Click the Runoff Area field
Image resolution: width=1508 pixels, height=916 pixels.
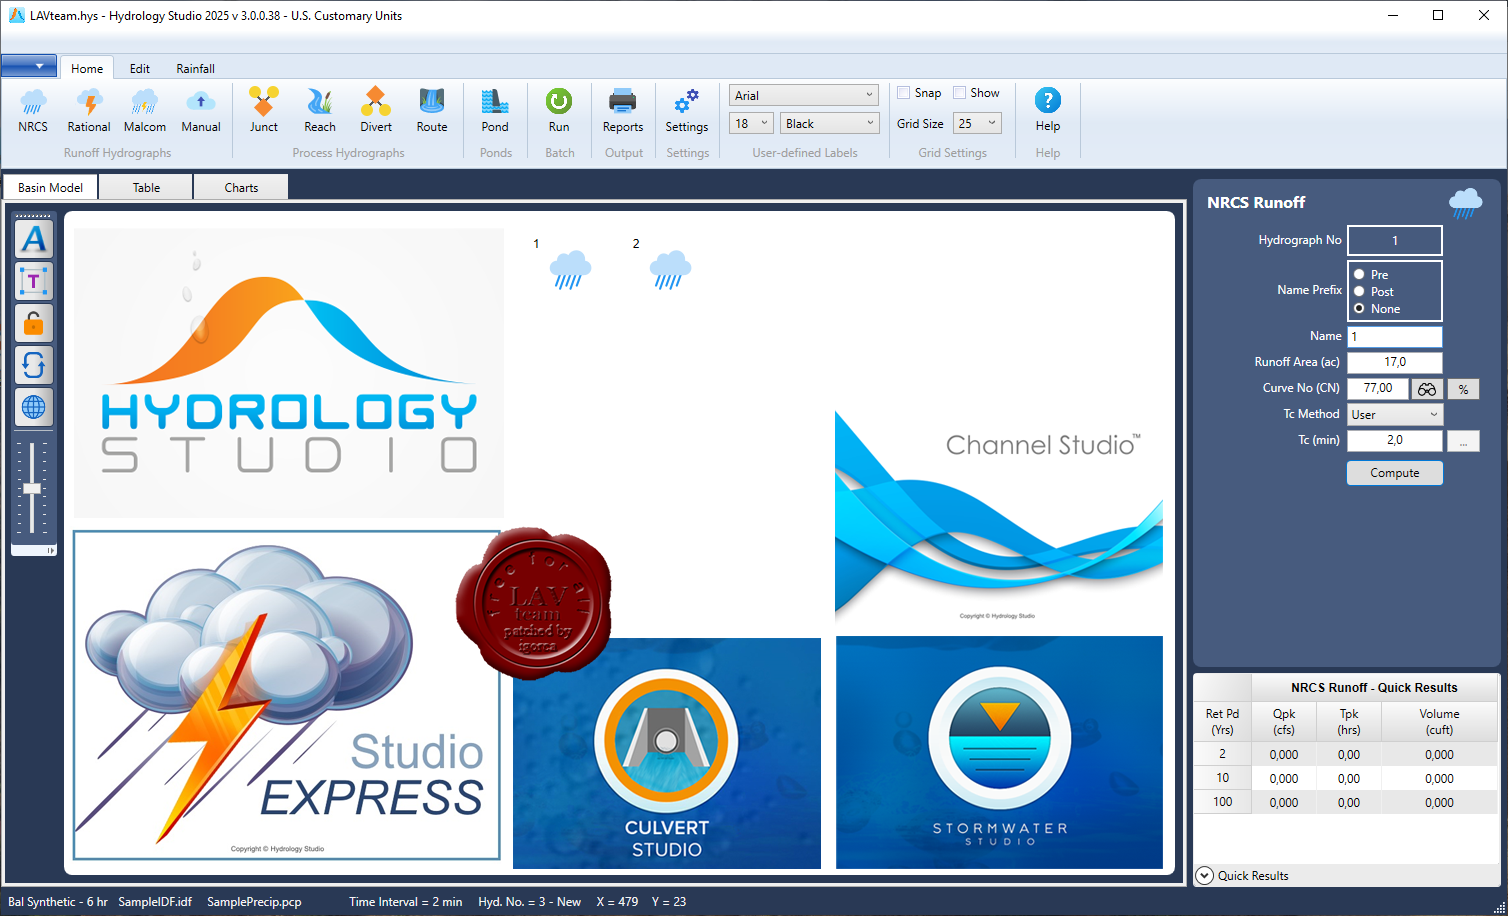click(1395, 362)
